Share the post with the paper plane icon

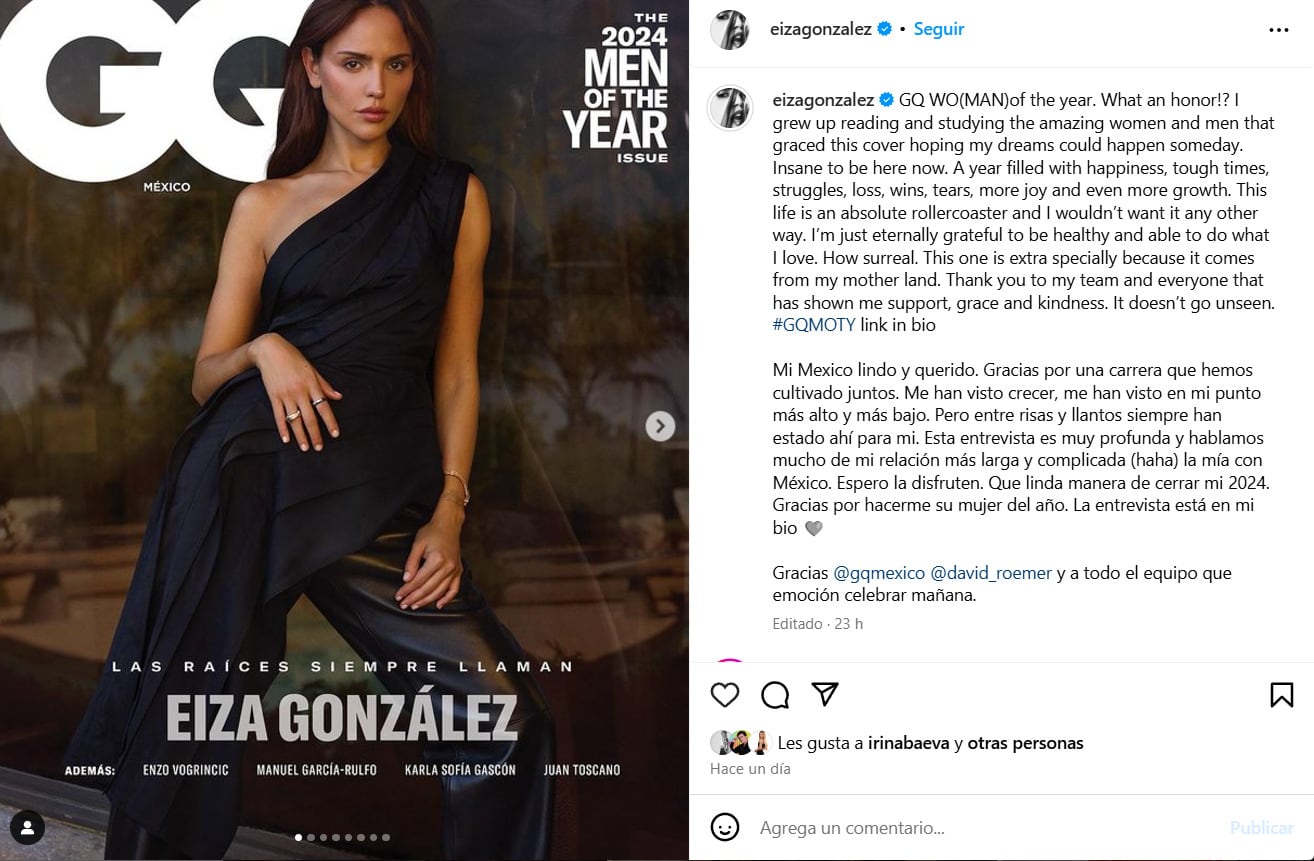(825, 694)
